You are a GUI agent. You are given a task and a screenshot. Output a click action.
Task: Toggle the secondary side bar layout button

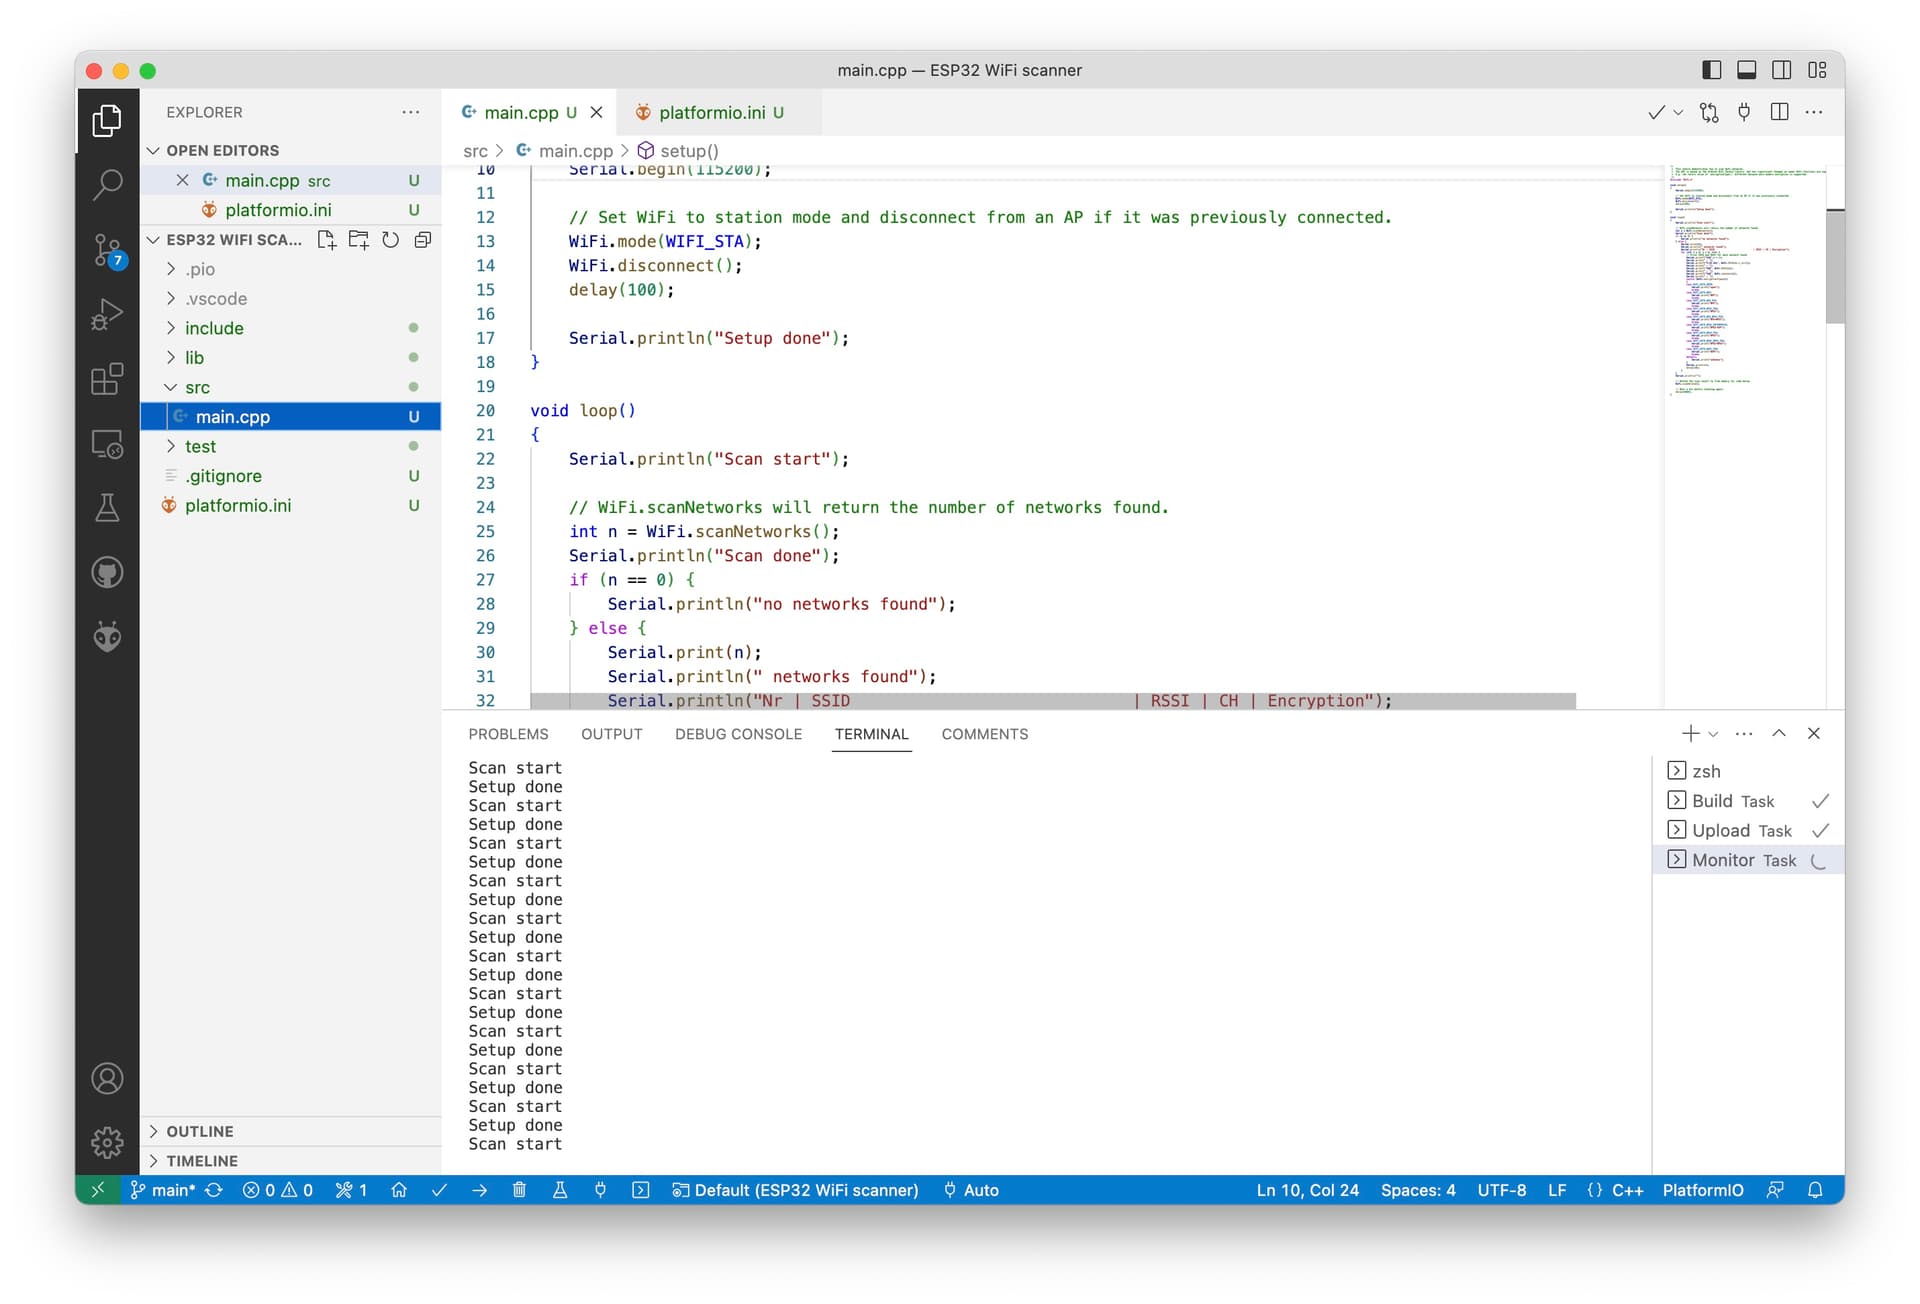click(x=1782, y=70)
